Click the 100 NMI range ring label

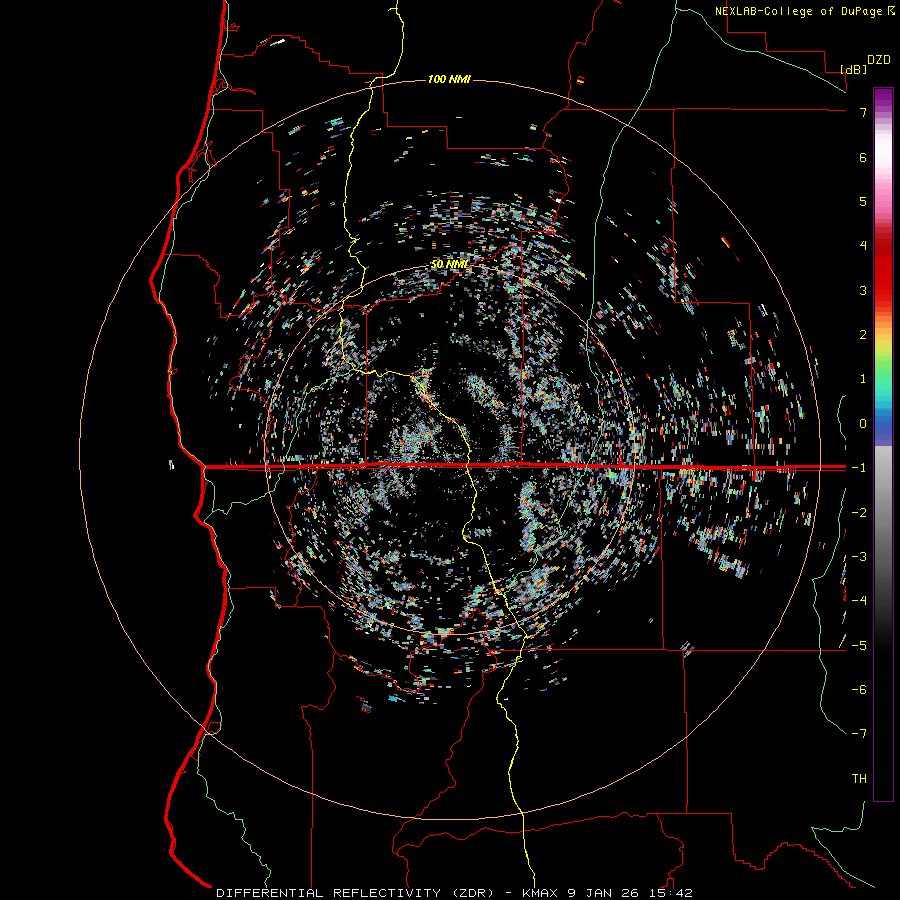[449, 79]
